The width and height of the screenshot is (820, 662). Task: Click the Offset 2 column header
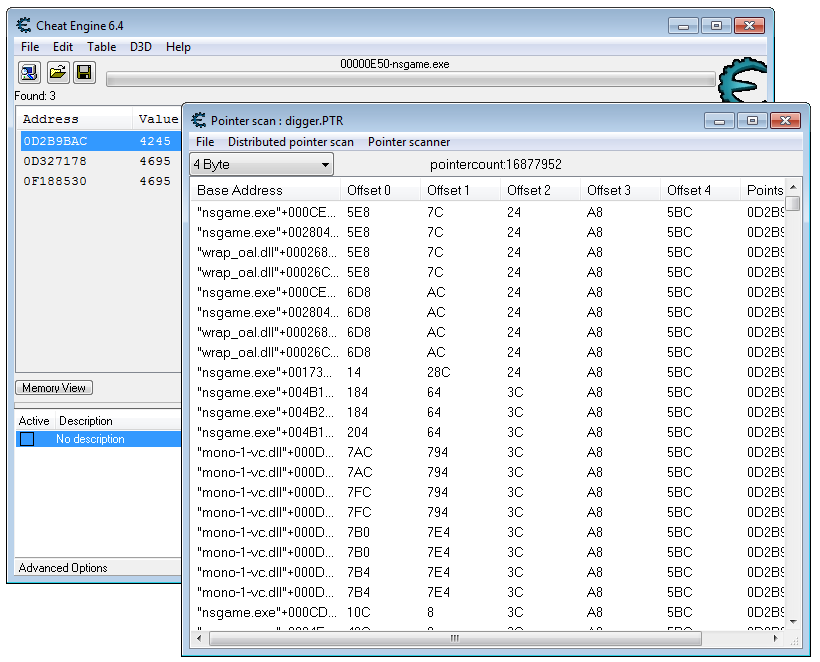(529, 190)
